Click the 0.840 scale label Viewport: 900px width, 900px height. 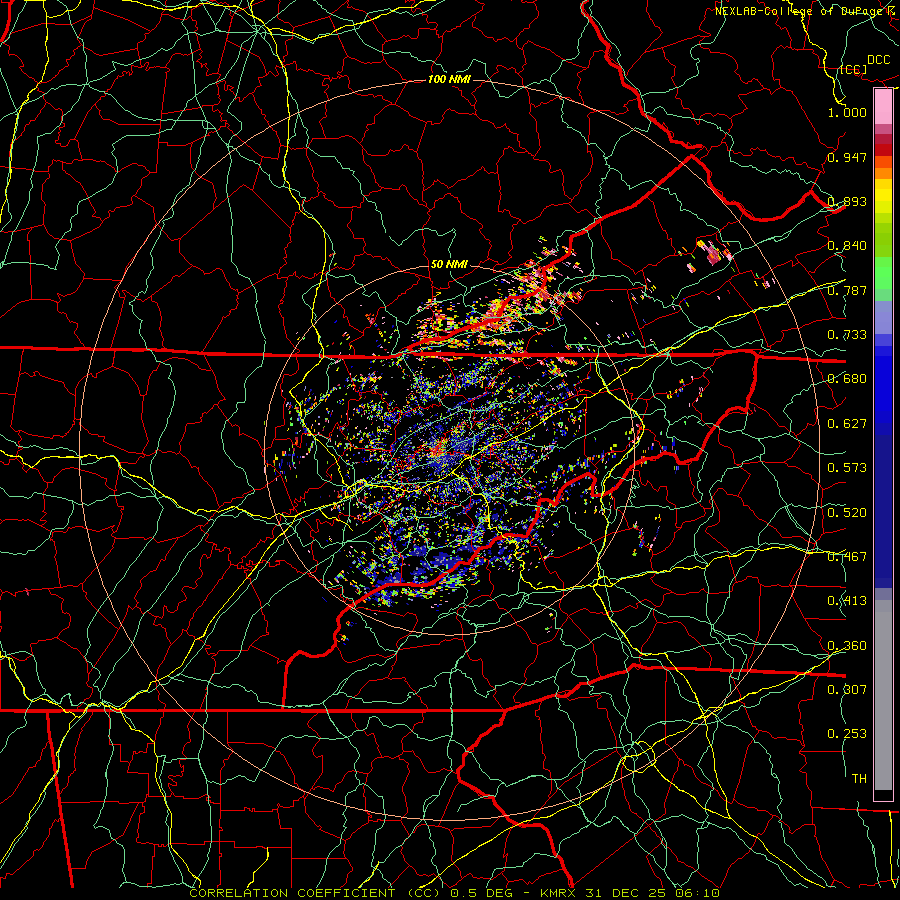point(847,246)
